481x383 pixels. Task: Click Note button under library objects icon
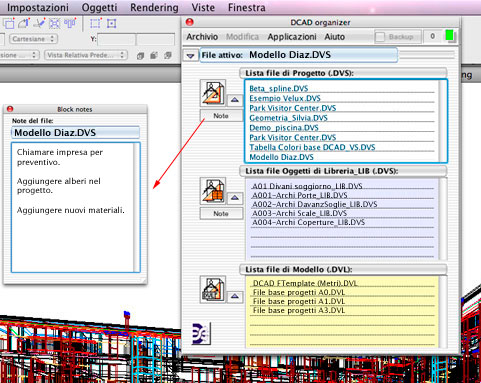click(x=221, y=213)
